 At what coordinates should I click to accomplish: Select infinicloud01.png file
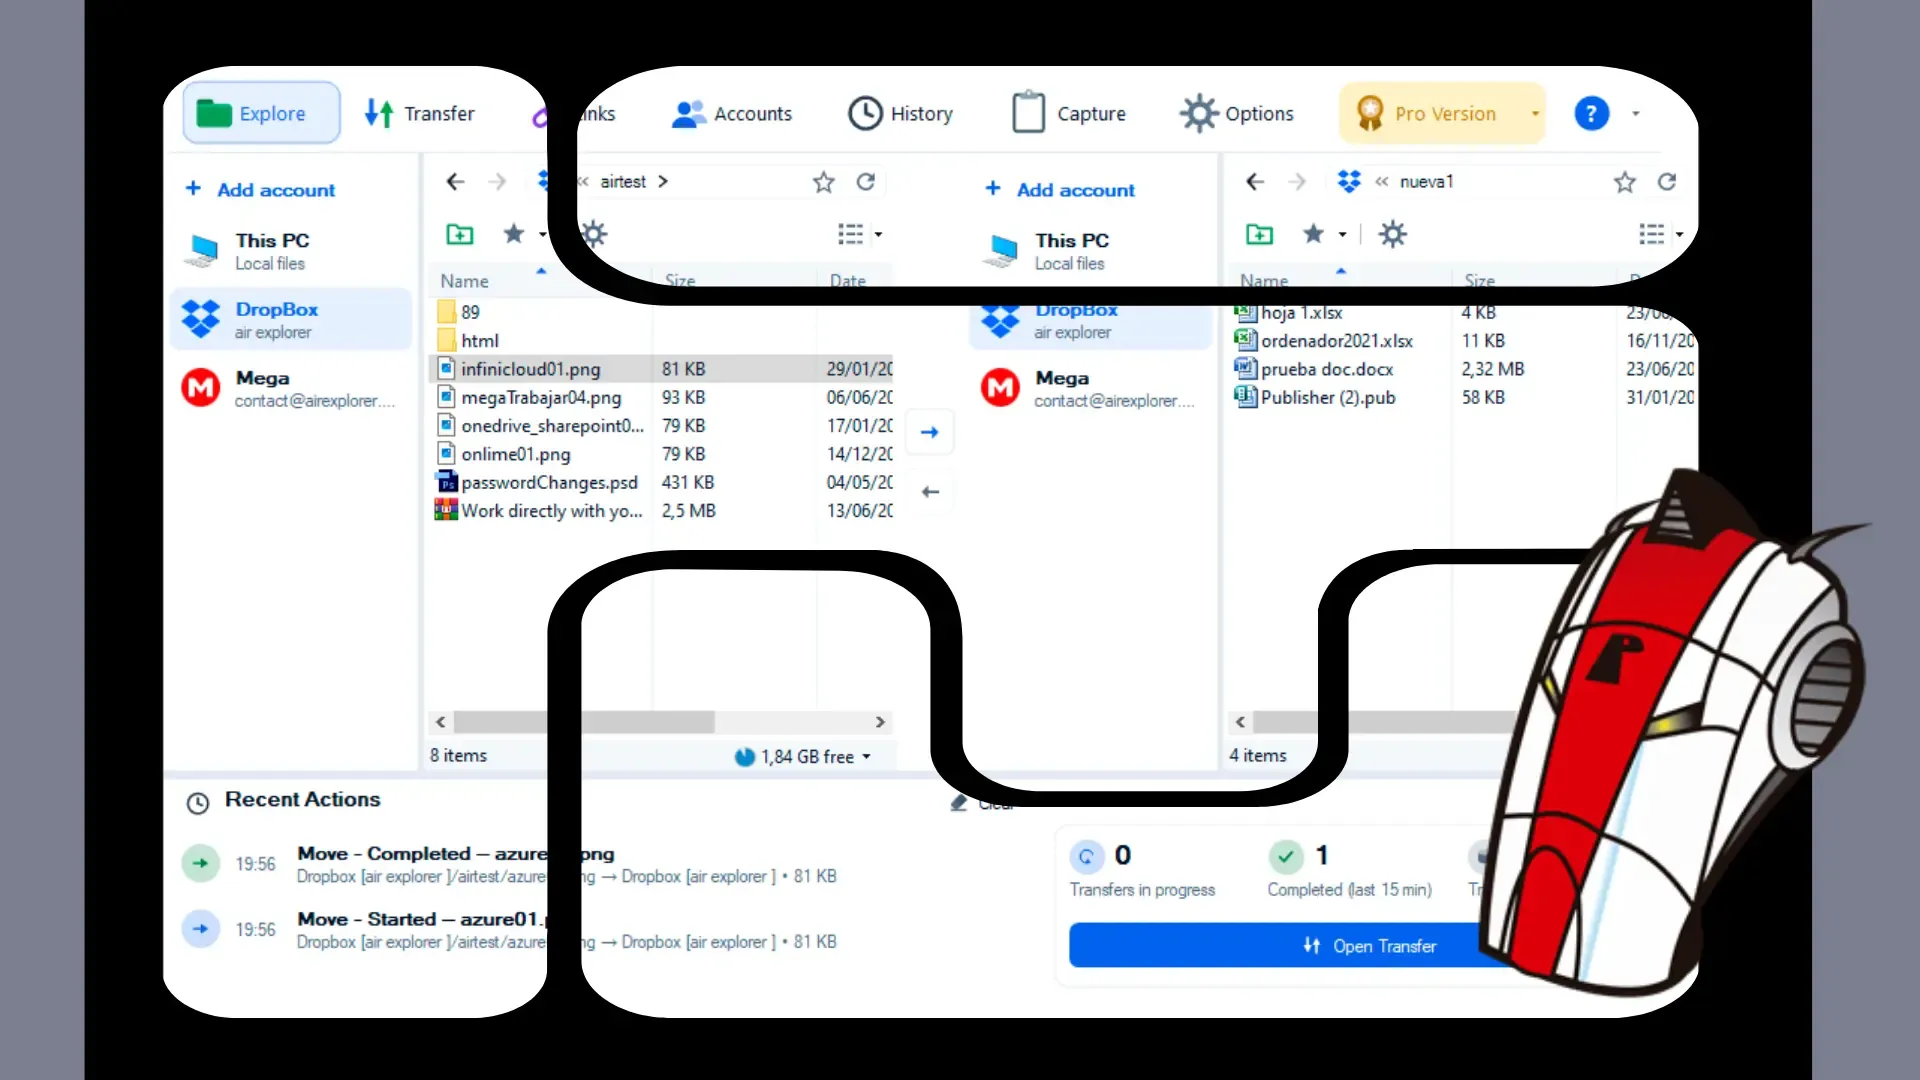pyautogui.click(x=660, y=369)
